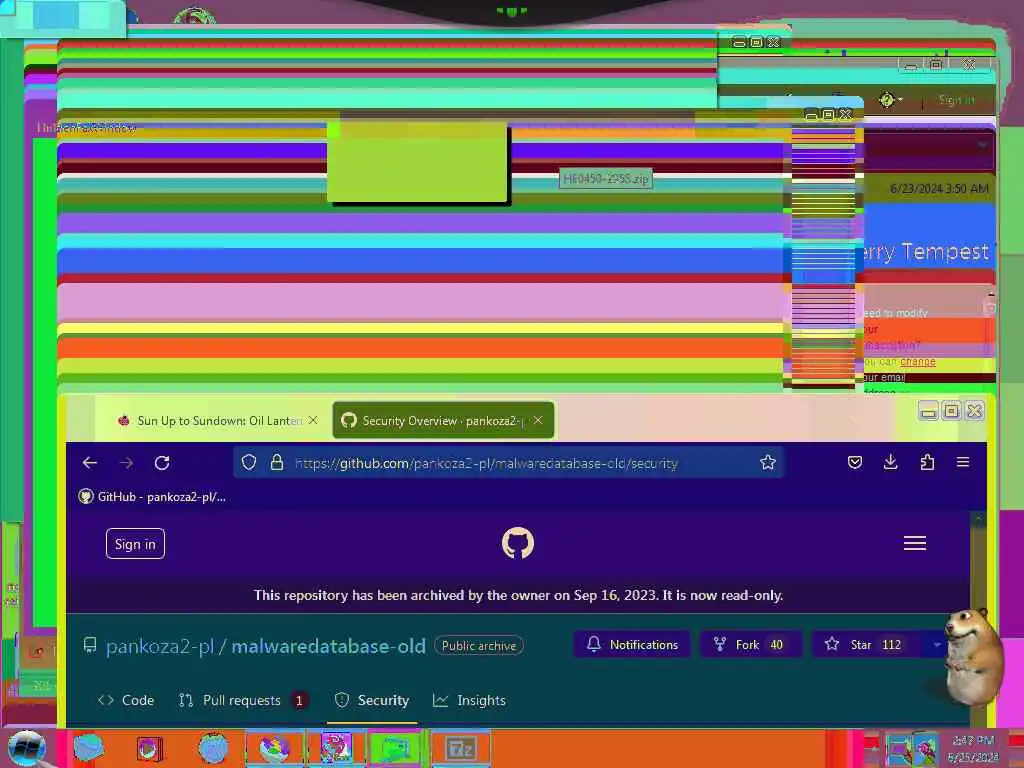
Task: Click the repository archived notice text
Action: tap(518, 595)
